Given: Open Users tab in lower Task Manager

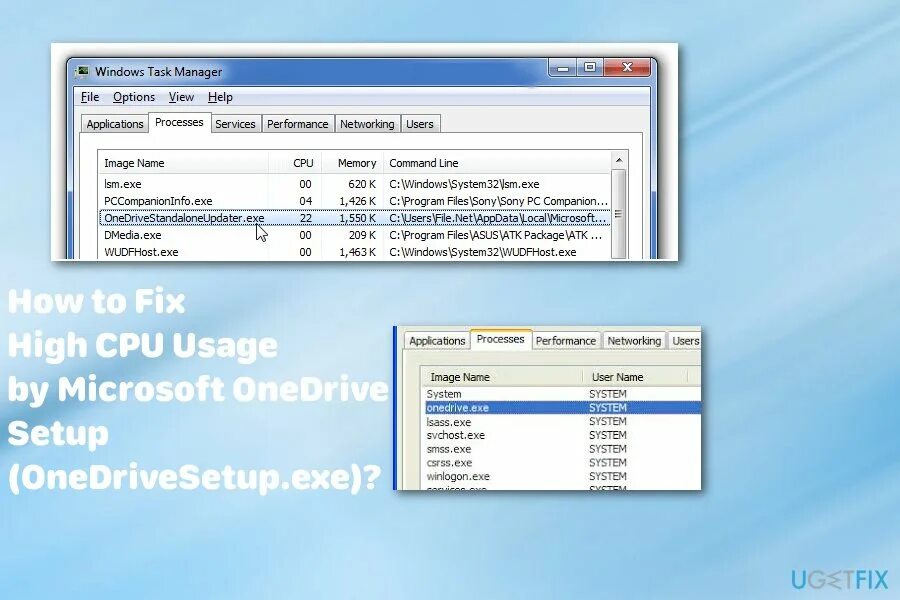Looking at the screenshot, I should [x=685, y=341].
